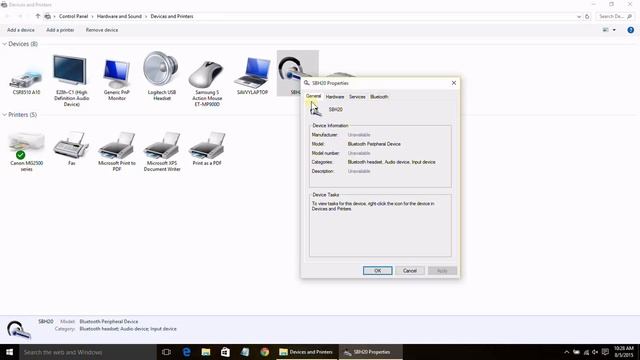
Task: Show hidden system tray icons
Action: [x=567, y=352]
